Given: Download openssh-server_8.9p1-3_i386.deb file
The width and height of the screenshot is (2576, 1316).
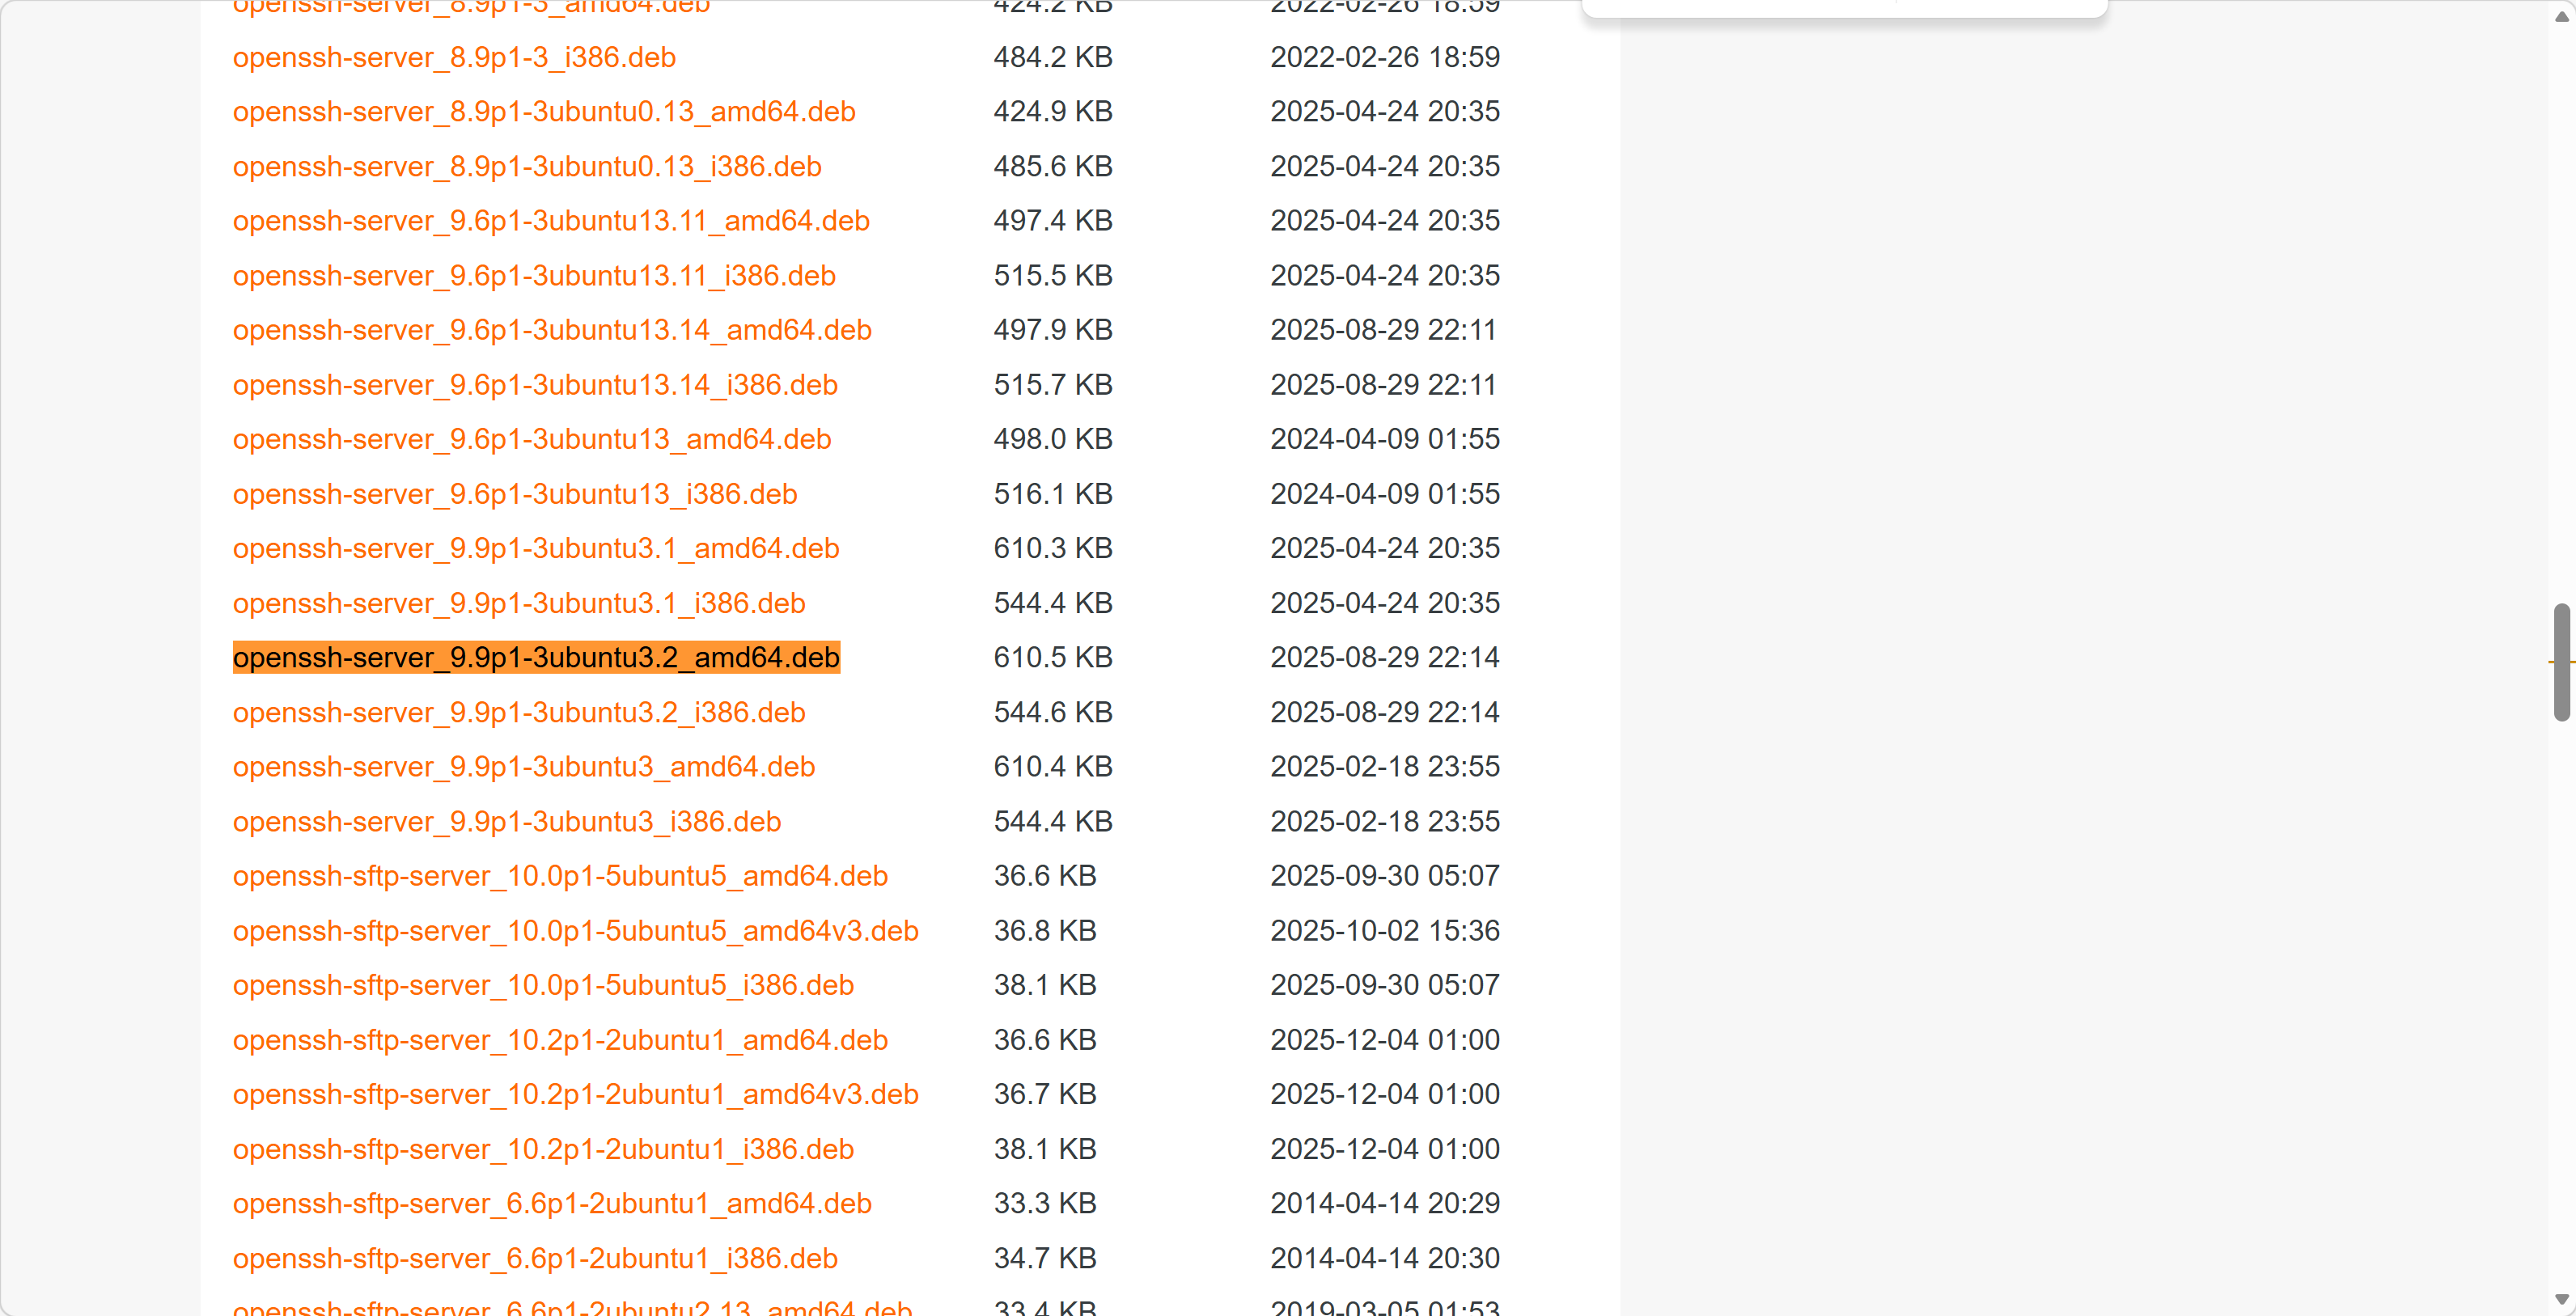Looking at the screenshot, I should 454,57.
